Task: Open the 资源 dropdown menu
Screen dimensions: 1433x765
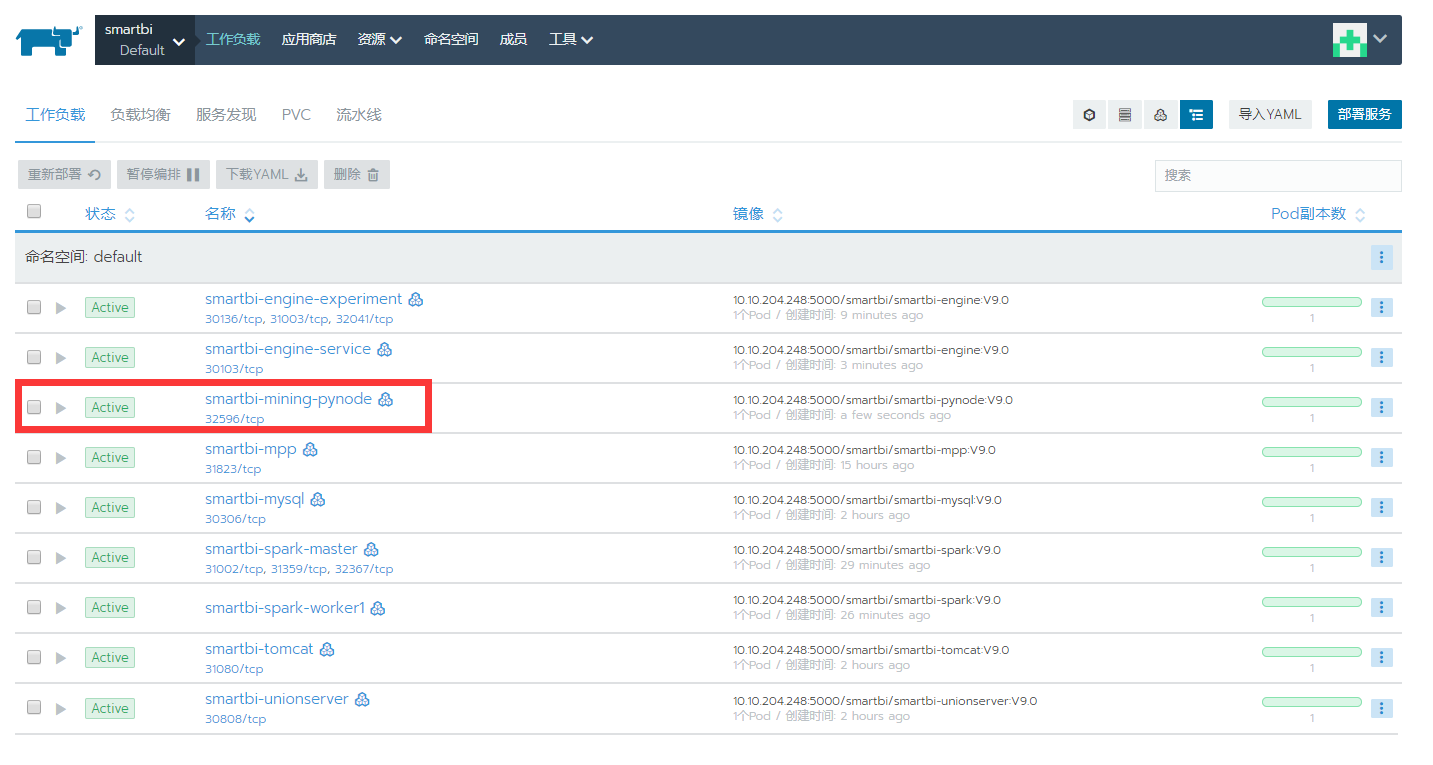Action: coord(379,40)
